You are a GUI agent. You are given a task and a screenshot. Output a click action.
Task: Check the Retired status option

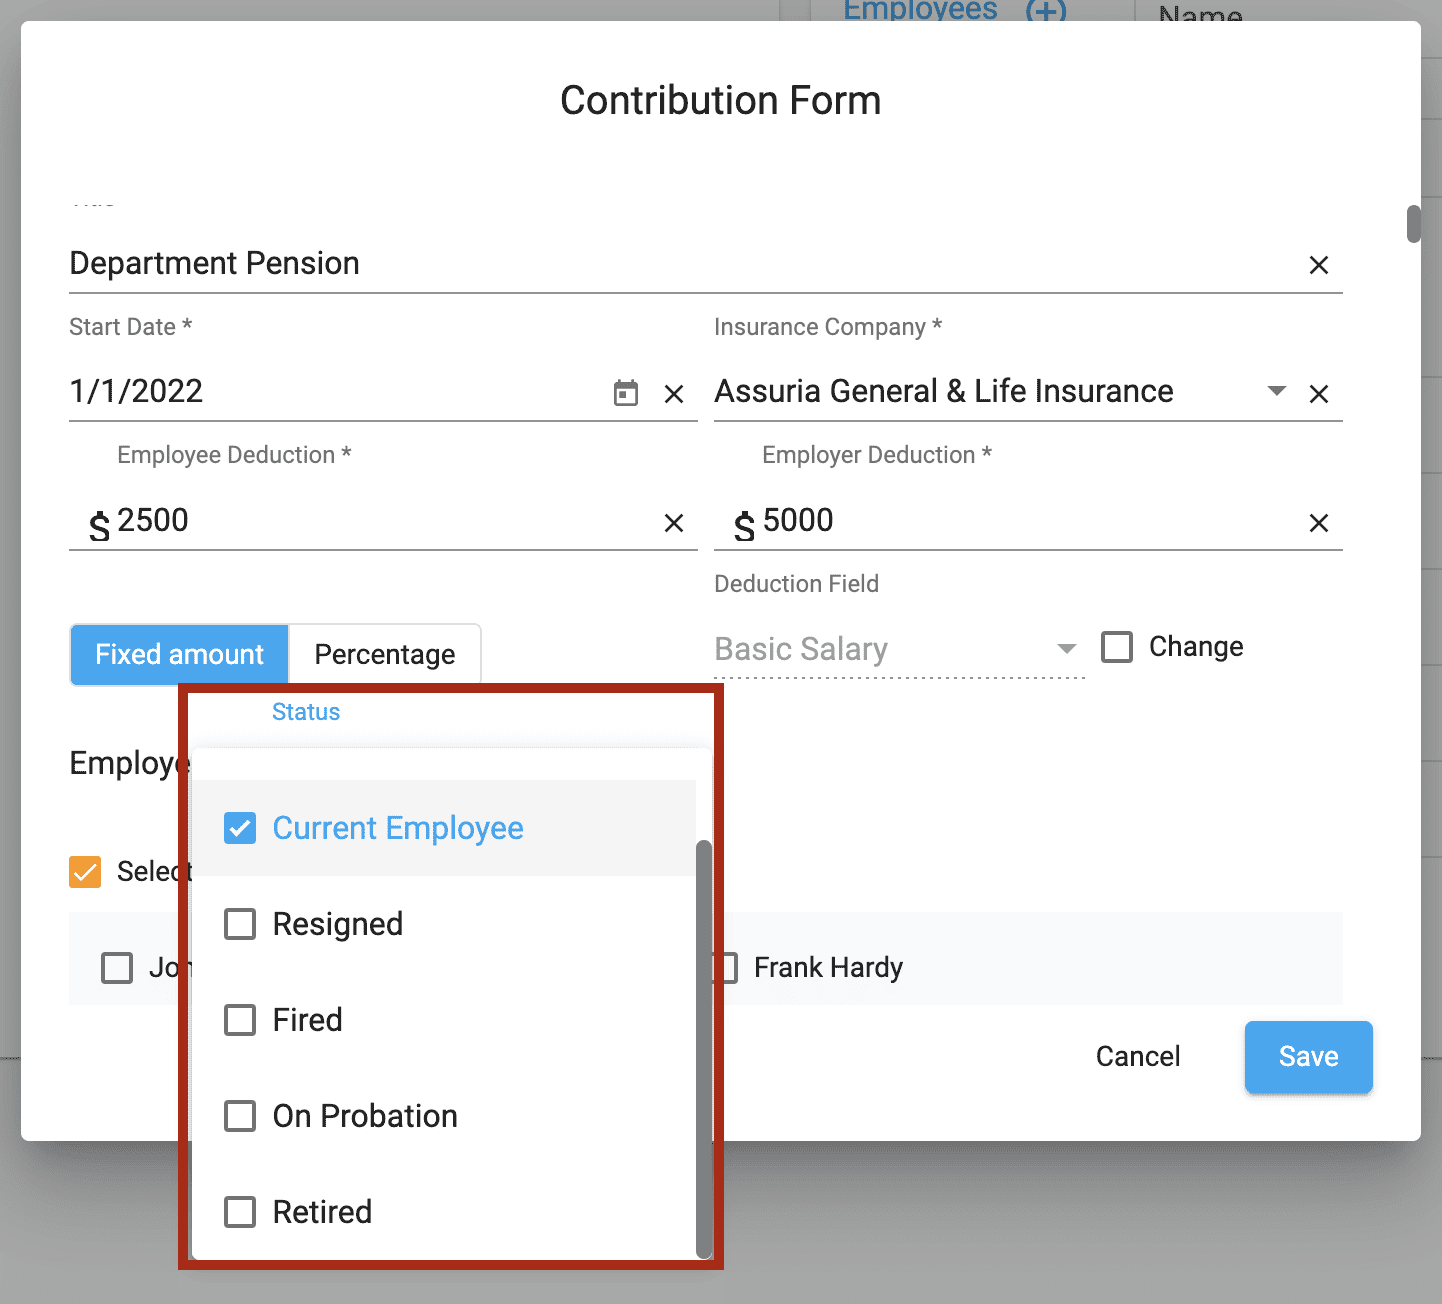(x=240, y=1212)
